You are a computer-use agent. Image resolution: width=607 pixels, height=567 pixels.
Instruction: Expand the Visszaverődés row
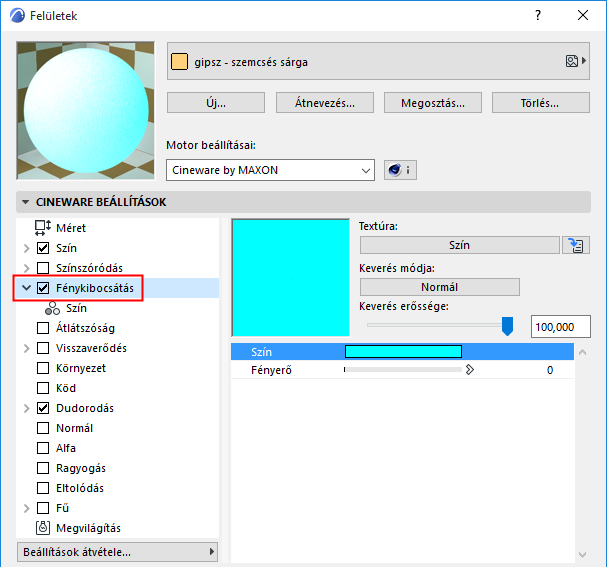[26, 348]
